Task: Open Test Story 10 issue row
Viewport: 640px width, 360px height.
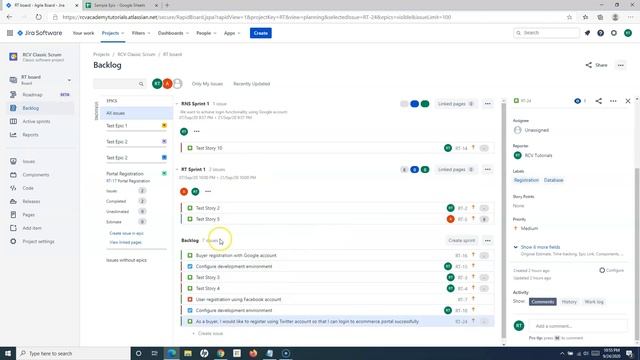Action: tap(337, 148)
